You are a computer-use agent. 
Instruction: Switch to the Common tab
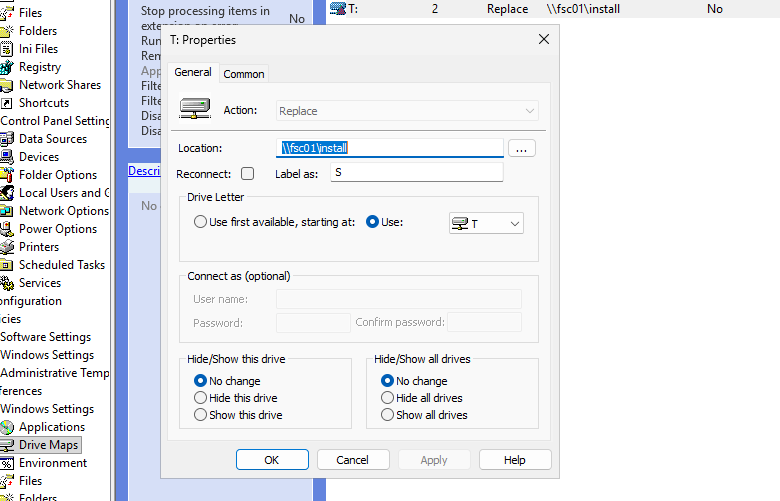click(244, 74)
